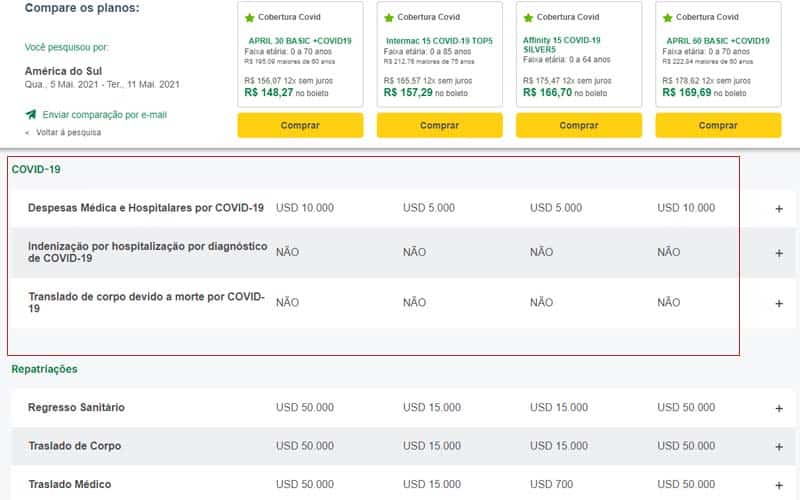Go back via Voltar à pesquisa link
This screenshot has height=500, width=800.
[68, 132]
